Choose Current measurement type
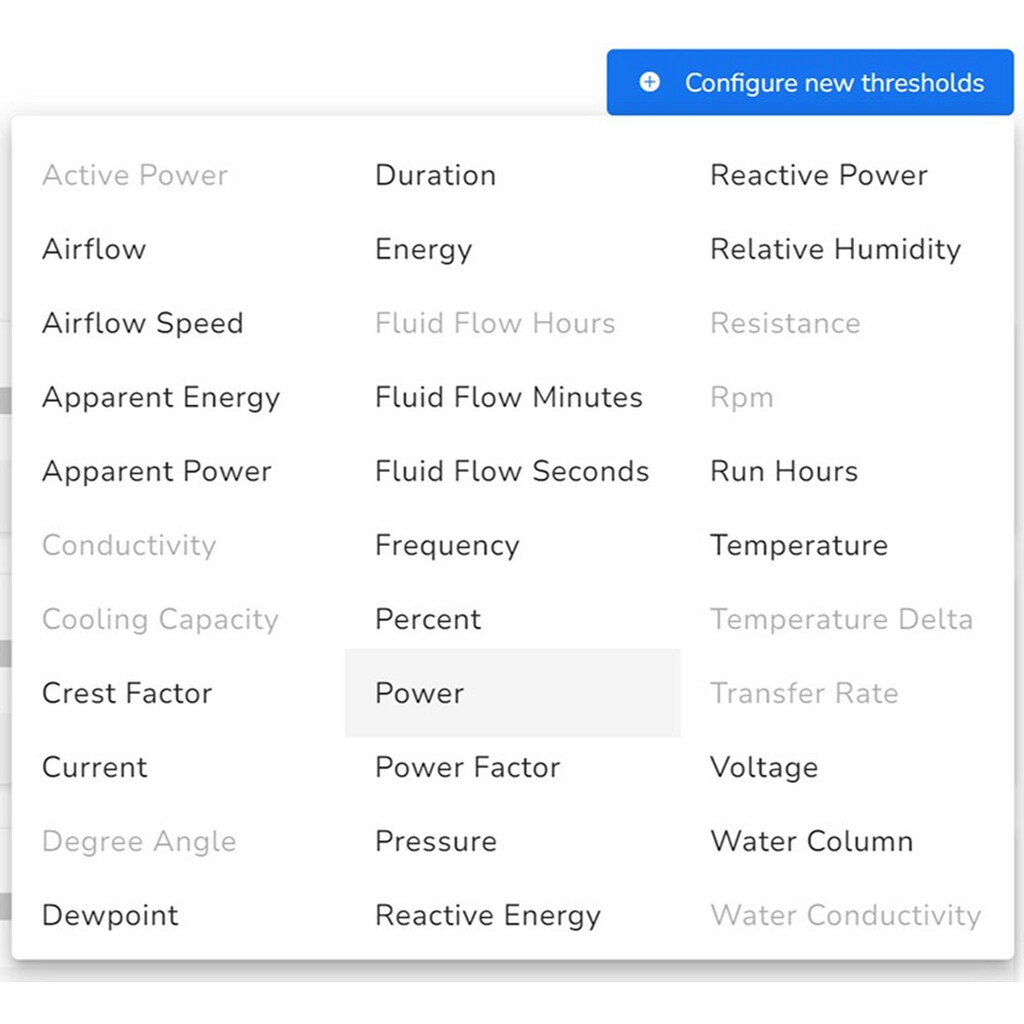The height and width of the screenshot is (1024, 1024). [x=95, y=767]
